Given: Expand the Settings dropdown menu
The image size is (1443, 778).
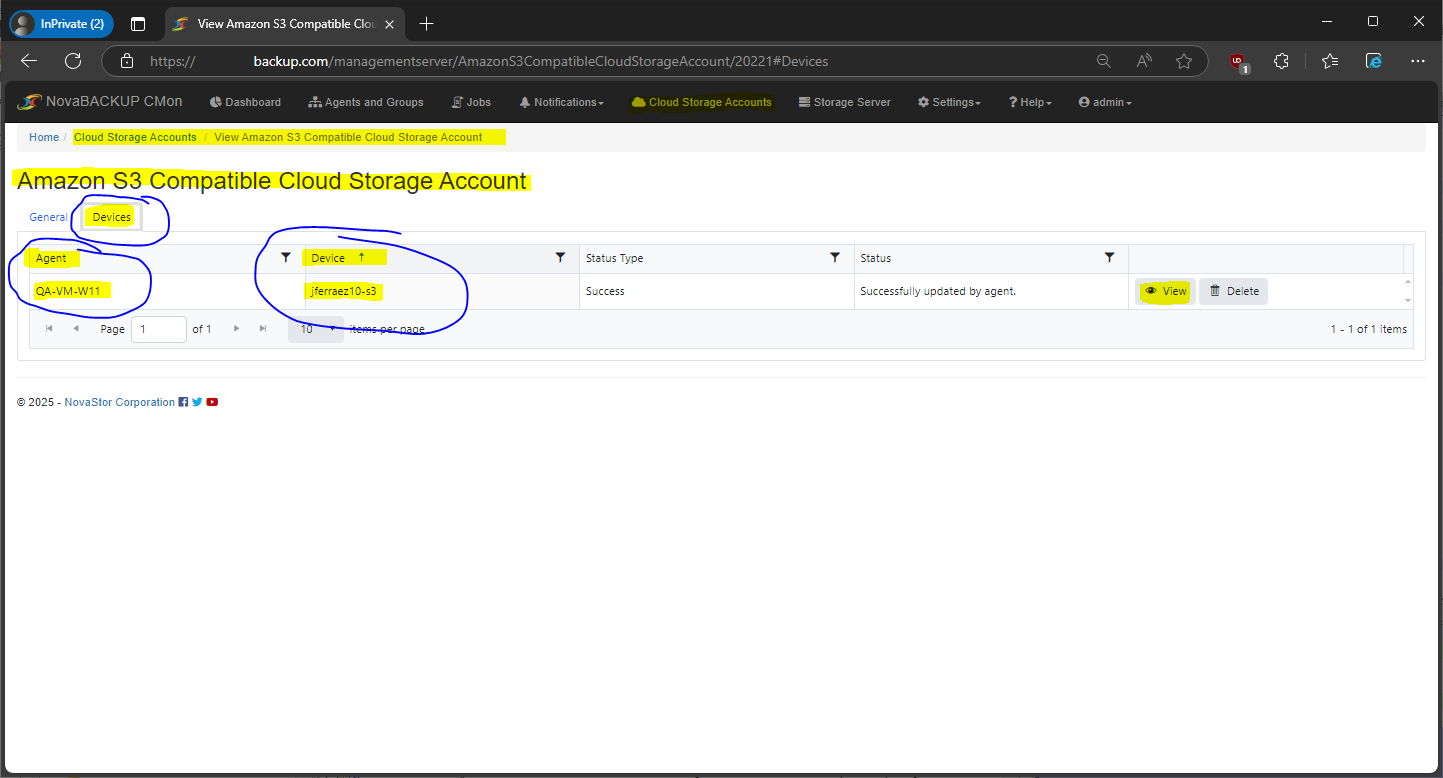Looking at the screenshot, I should [949, 102].
